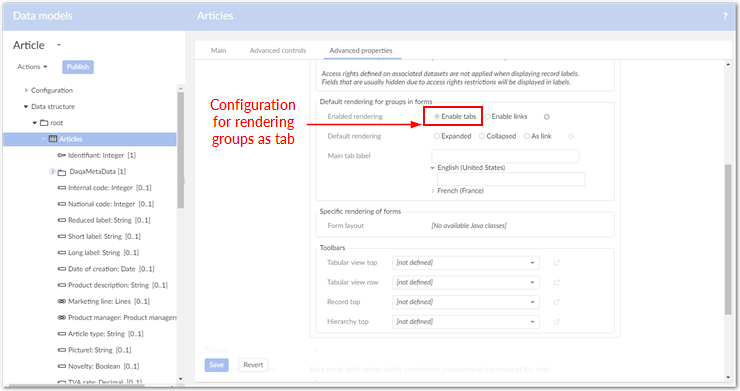Select the Enable tabs radio button
The width and height of the screenshot is (740, 391).
click(x=437, y=116)
